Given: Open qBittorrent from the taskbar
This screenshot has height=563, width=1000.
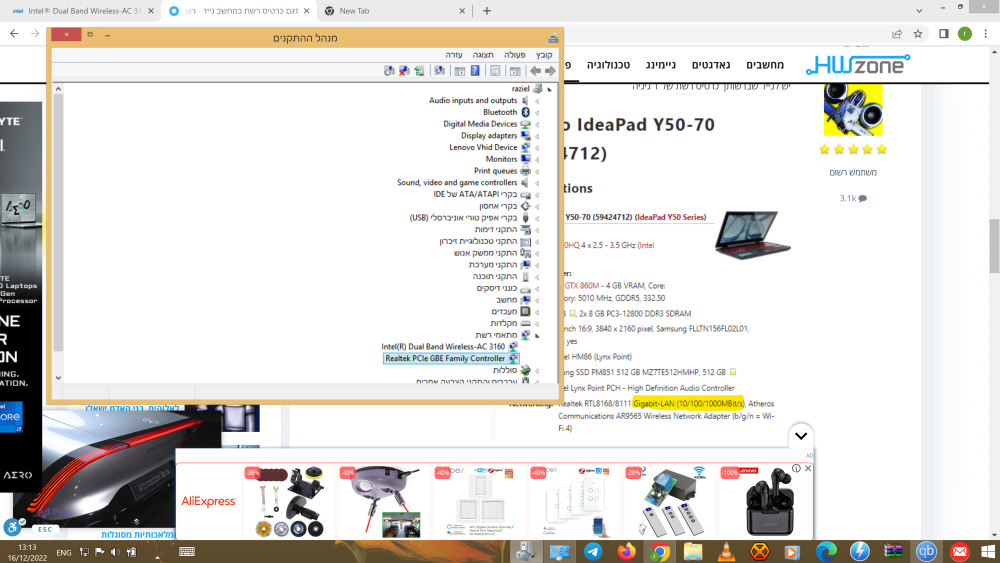Looking at the screenshot, I should 926,552.
